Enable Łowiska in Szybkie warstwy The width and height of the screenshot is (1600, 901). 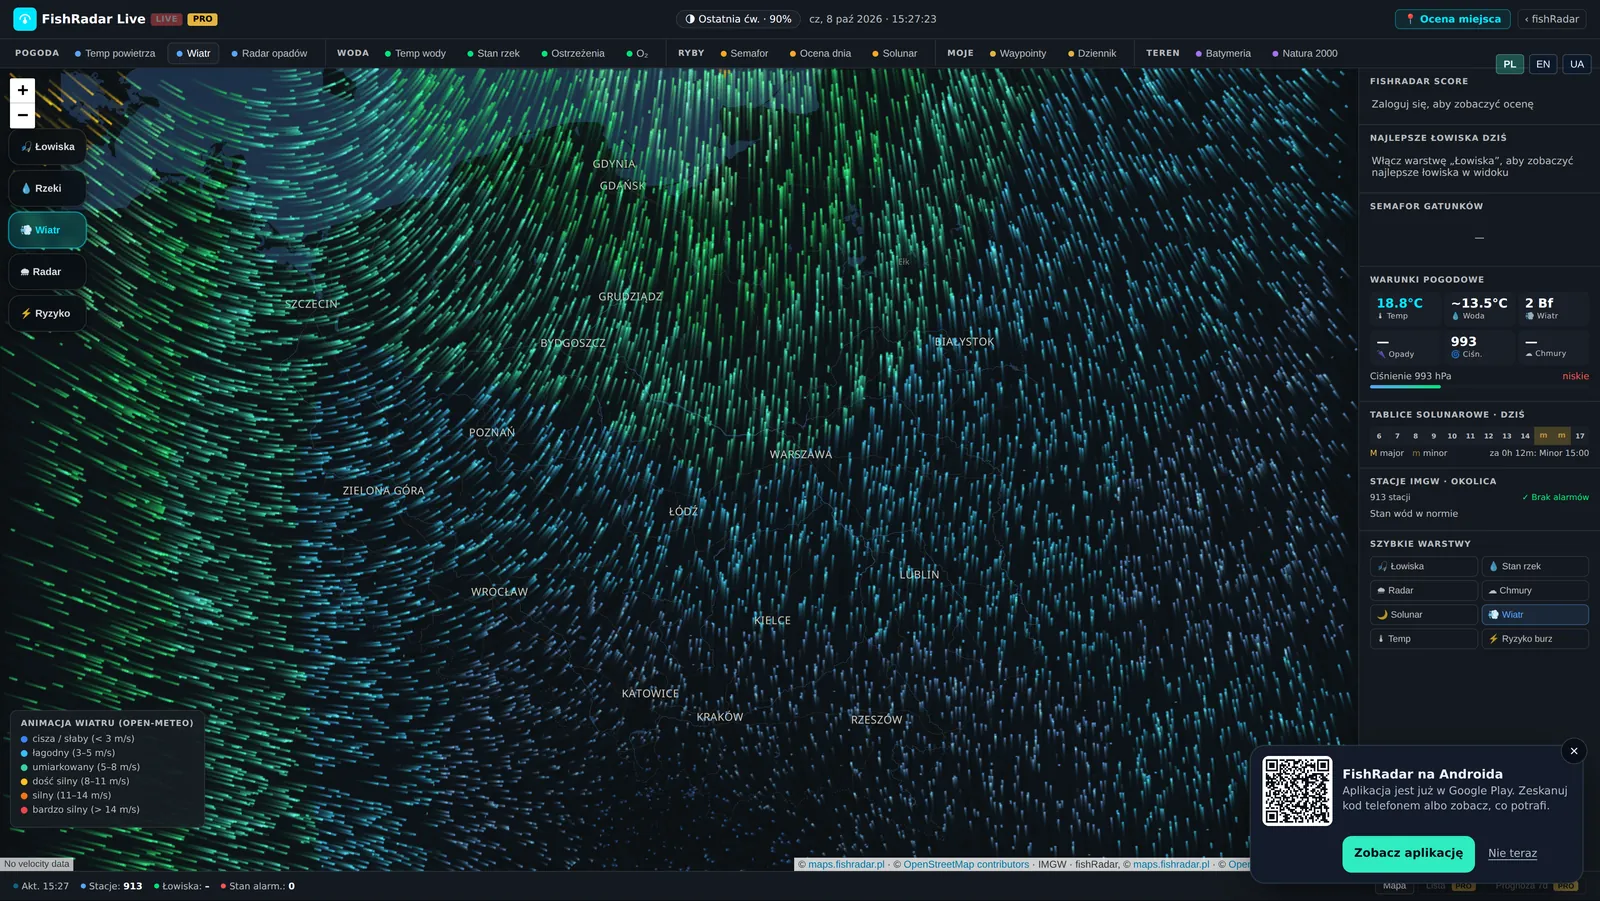[1424, 566]
